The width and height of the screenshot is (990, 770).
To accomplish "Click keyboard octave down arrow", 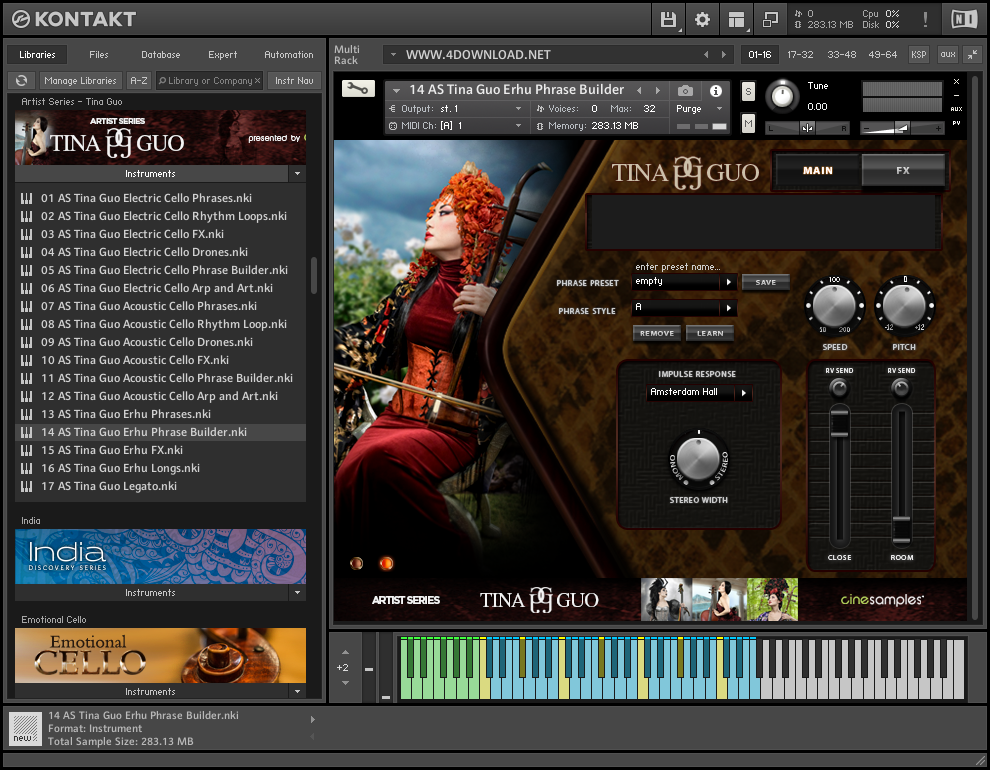I will point(345,683).
